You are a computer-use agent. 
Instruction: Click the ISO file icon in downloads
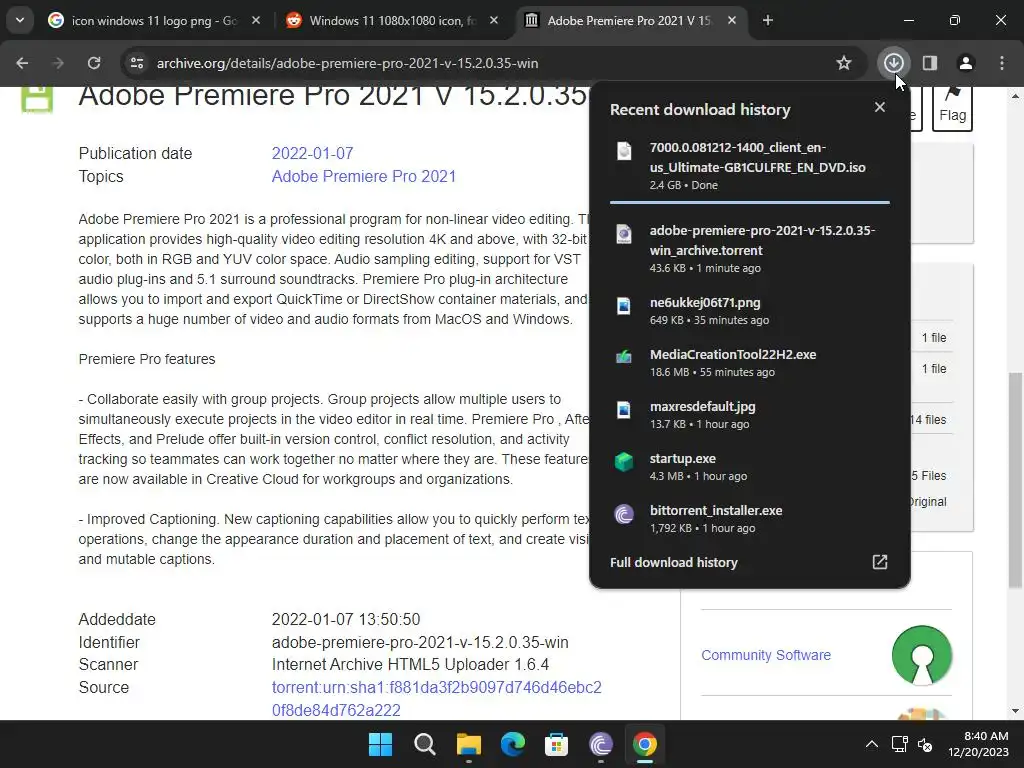[x=624, y=151]
